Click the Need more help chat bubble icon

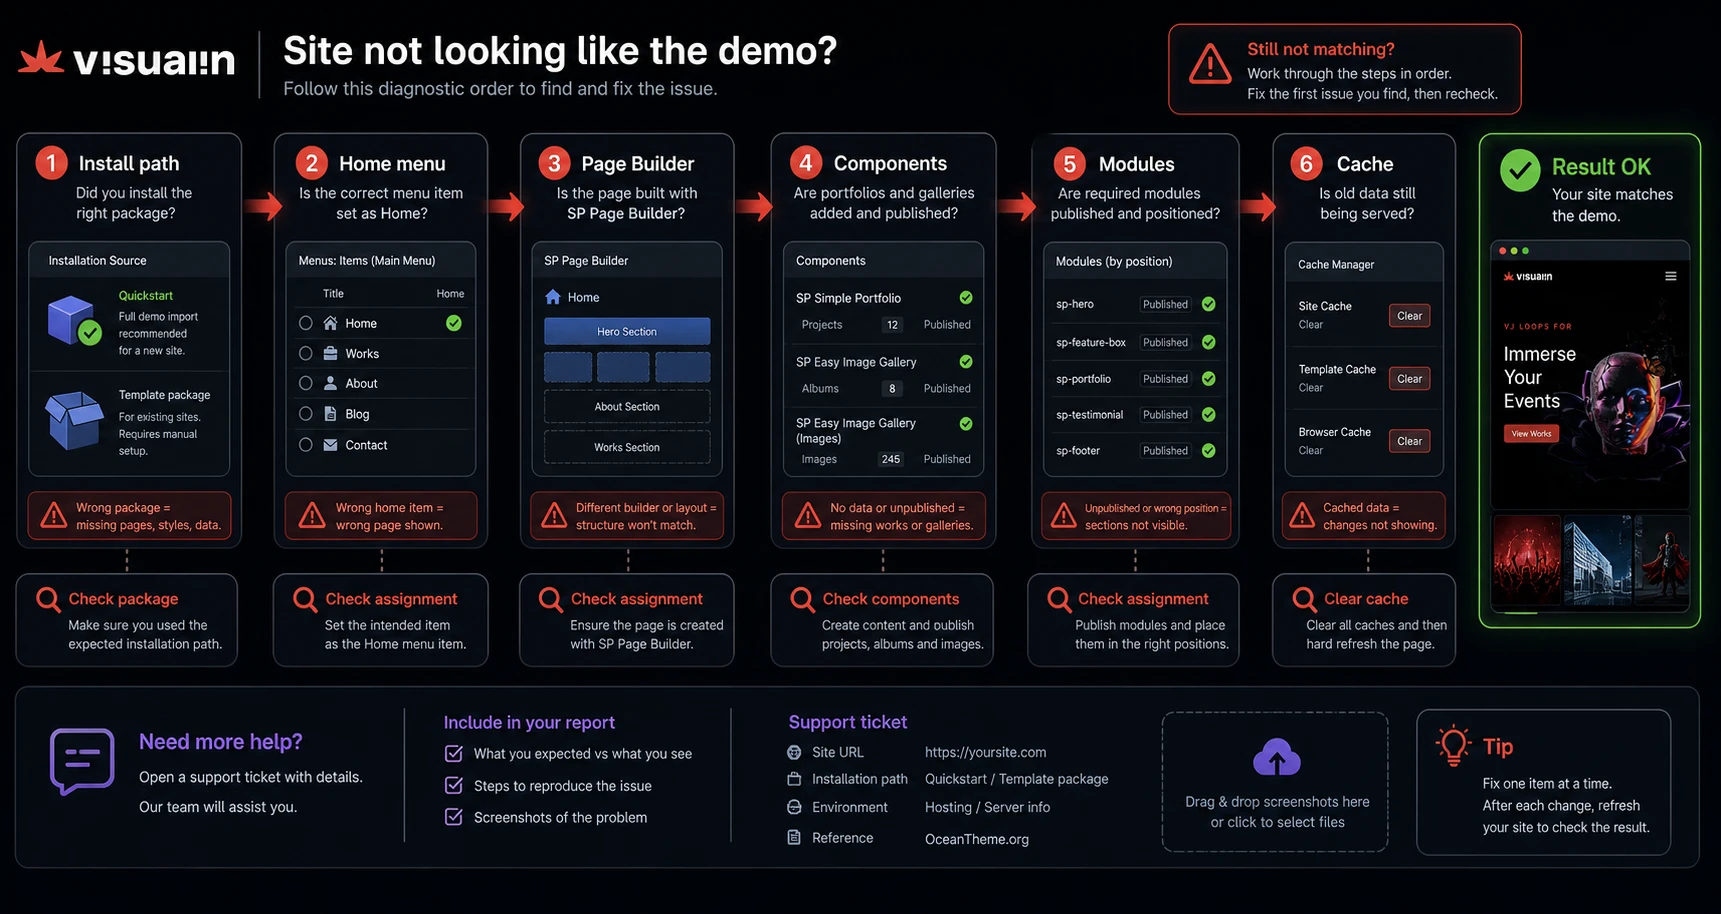click(82, 762)
